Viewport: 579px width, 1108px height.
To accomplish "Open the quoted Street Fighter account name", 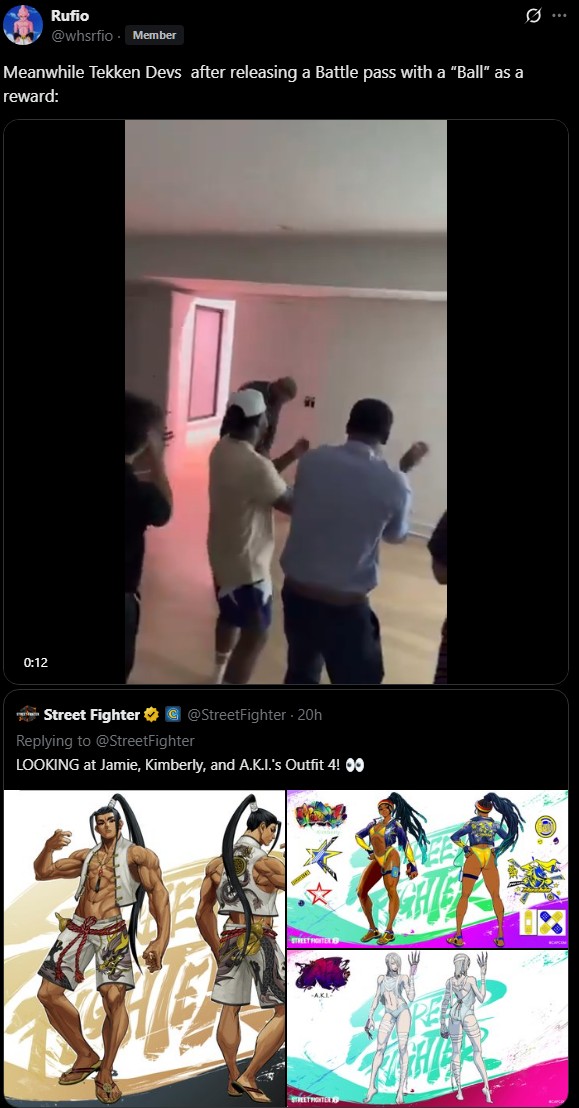I will [x=92, y=714].
